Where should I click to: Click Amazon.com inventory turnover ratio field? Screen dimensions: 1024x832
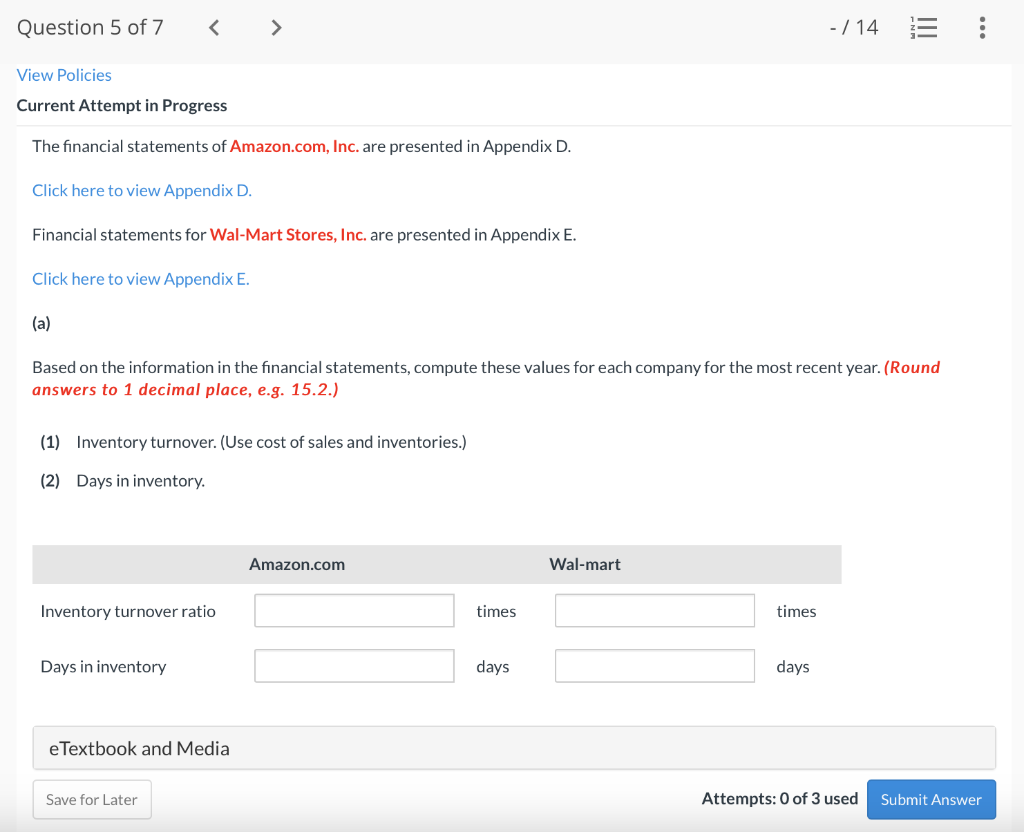(x=354, y=611)
